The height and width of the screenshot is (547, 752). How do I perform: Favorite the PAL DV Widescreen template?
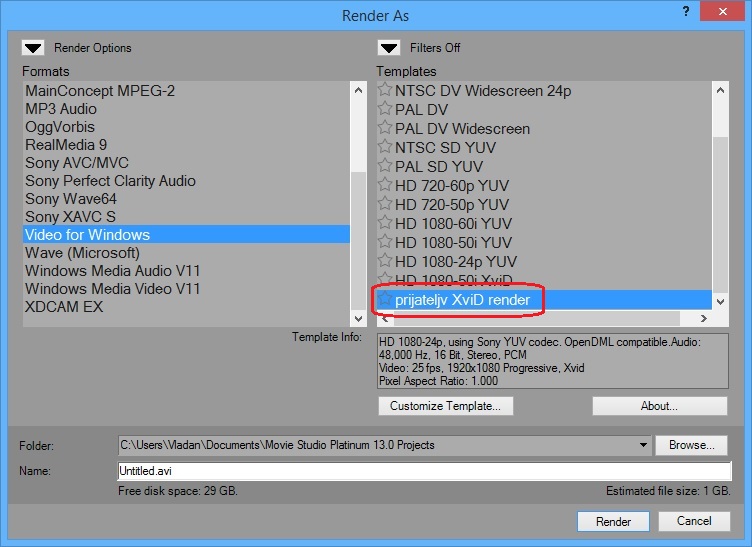pos(385,129)
